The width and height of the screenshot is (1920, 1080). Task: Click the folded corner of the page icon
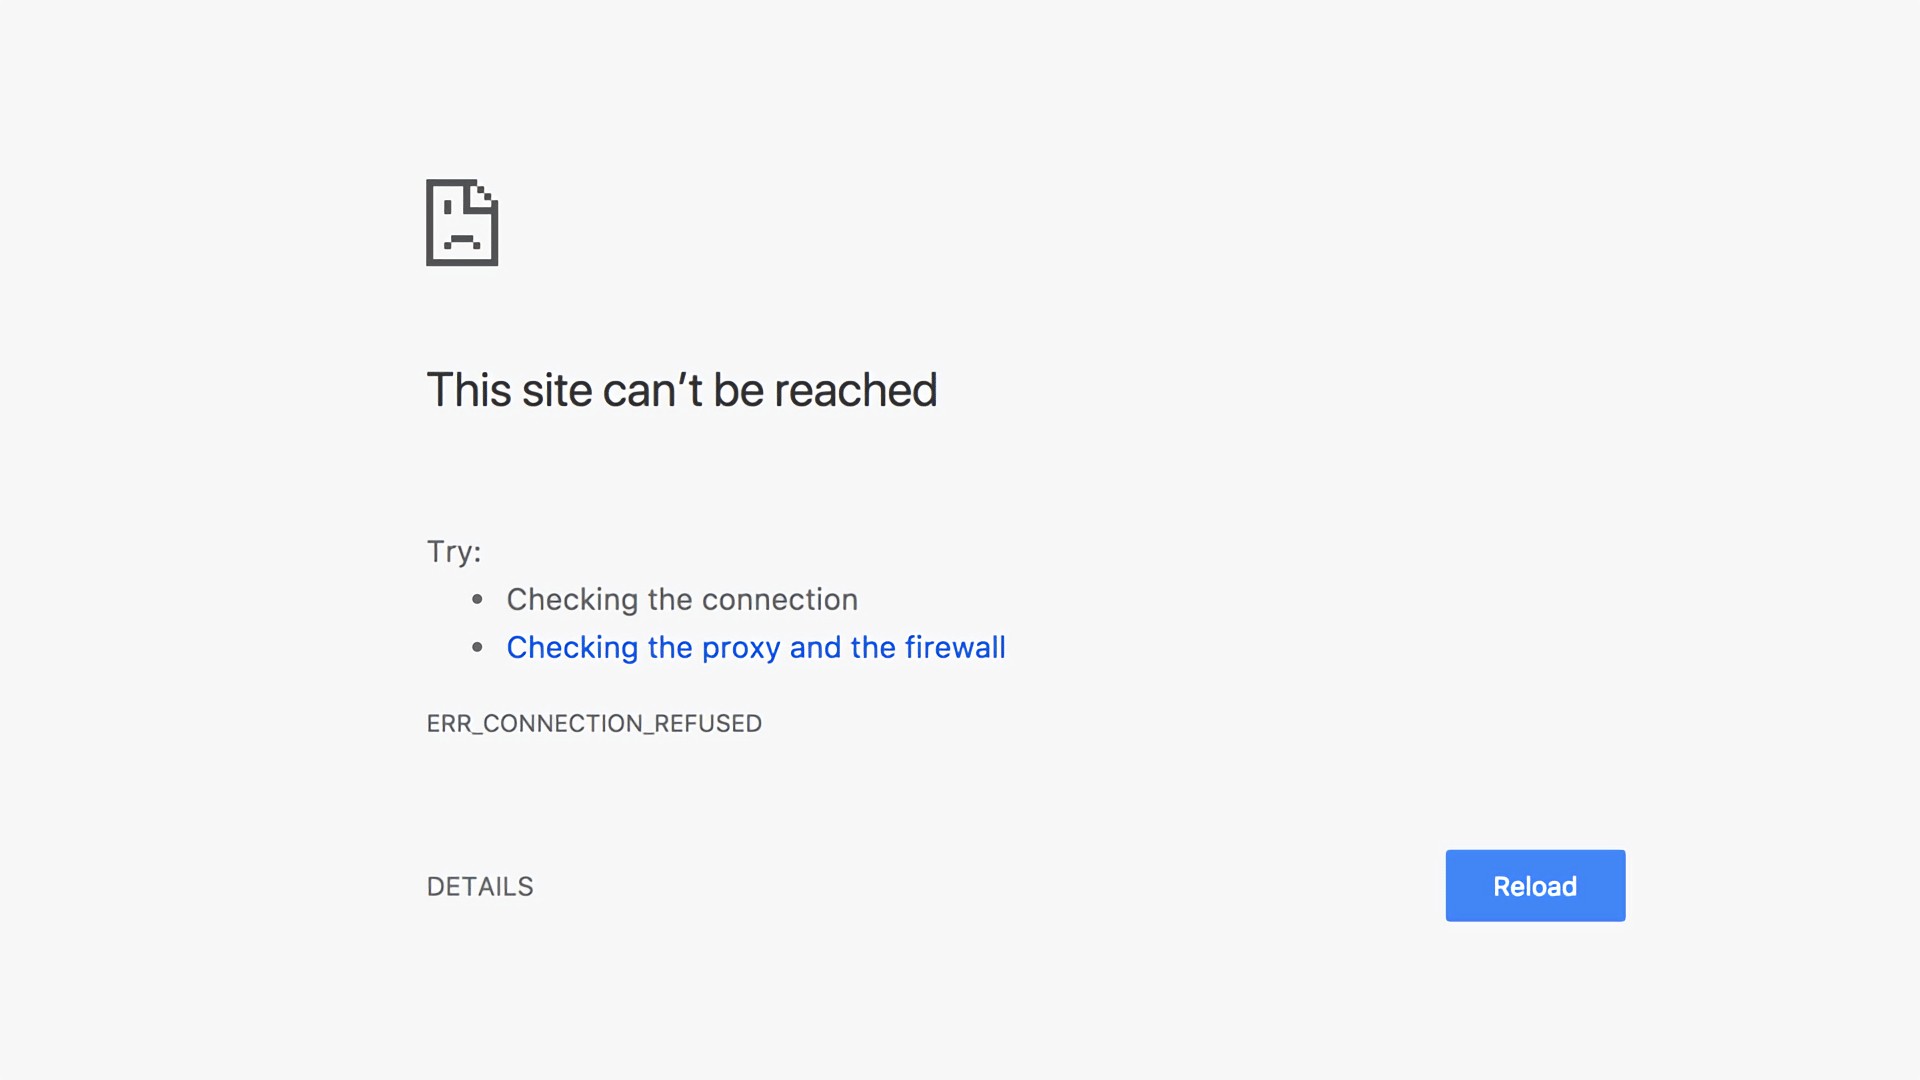[x=482, y=195]
